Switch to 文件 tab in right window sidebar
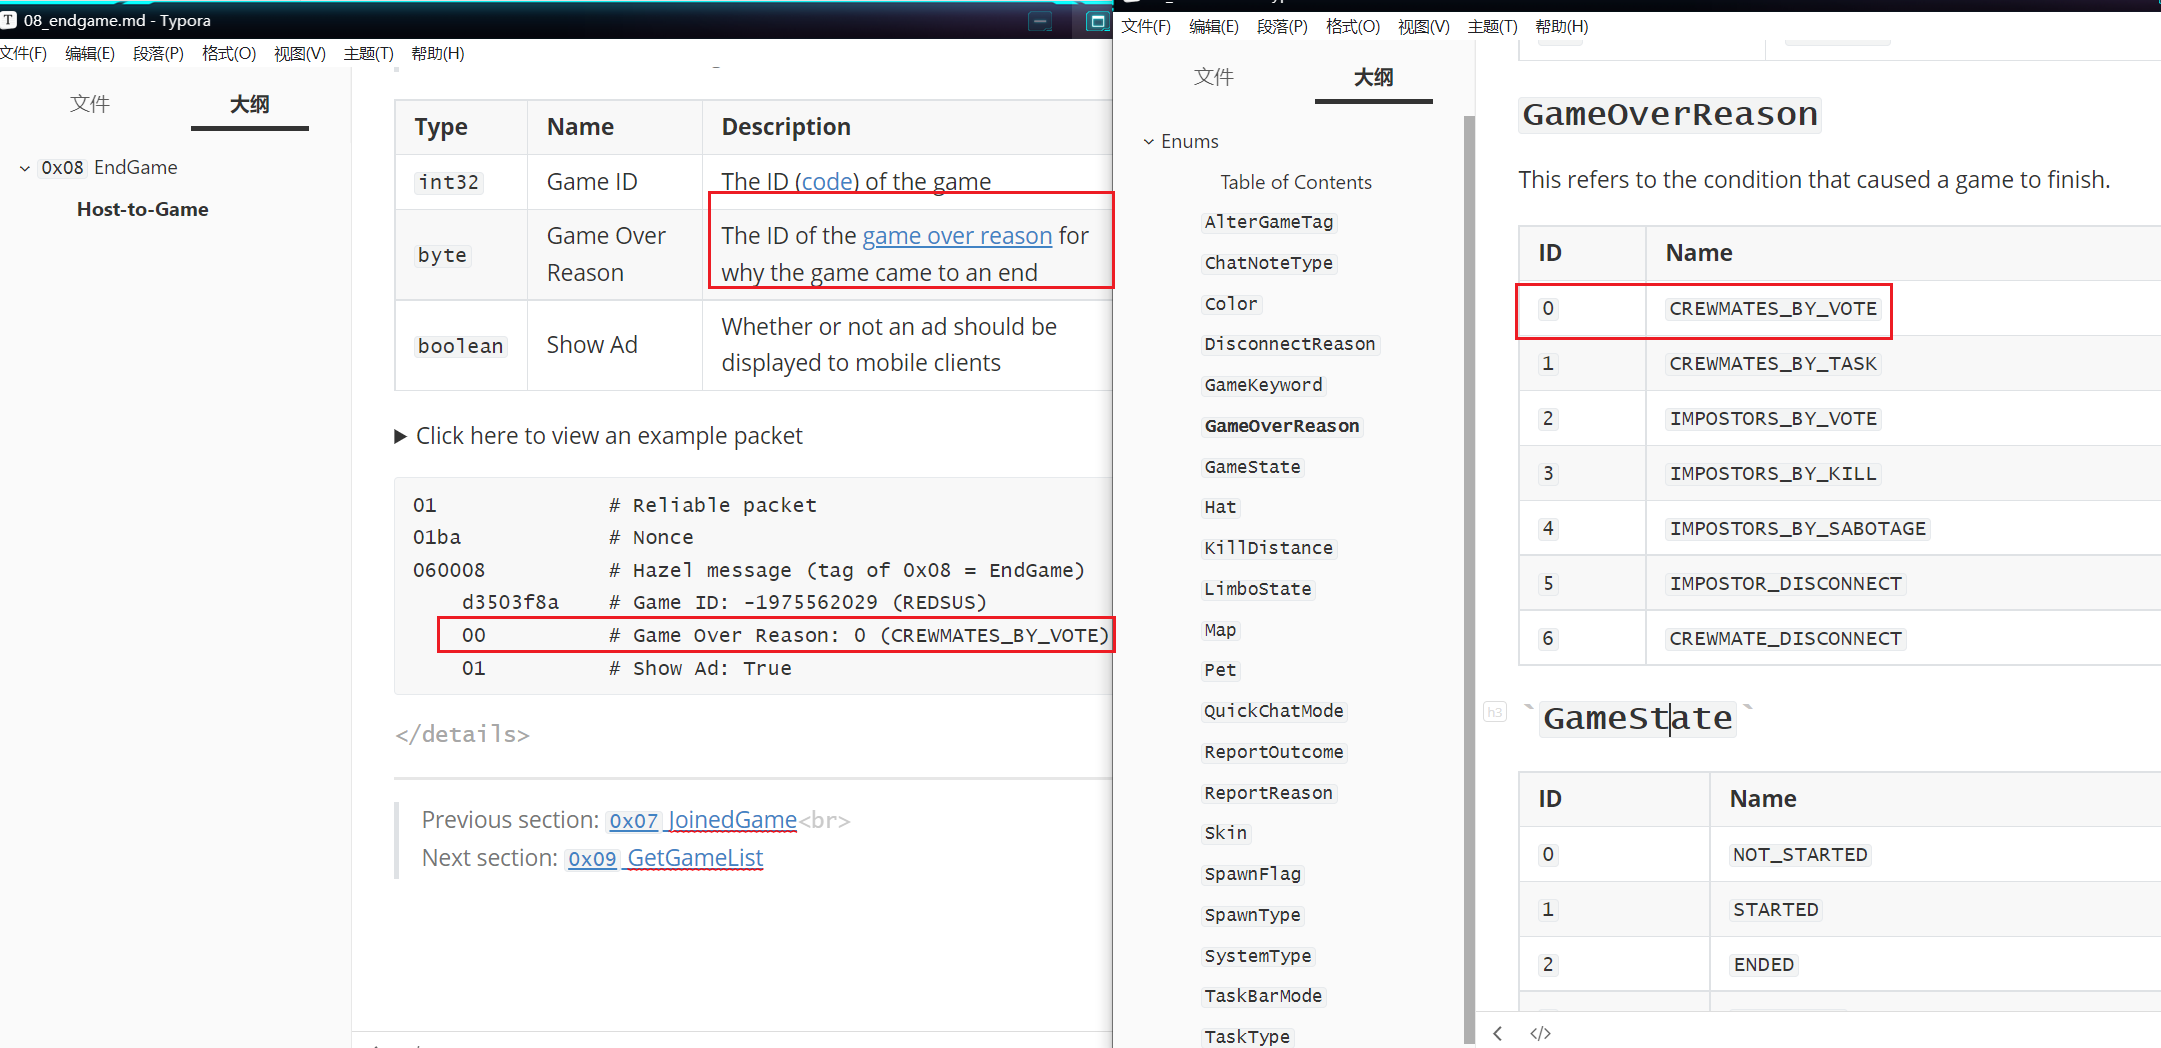 [x=1214, y=77]
